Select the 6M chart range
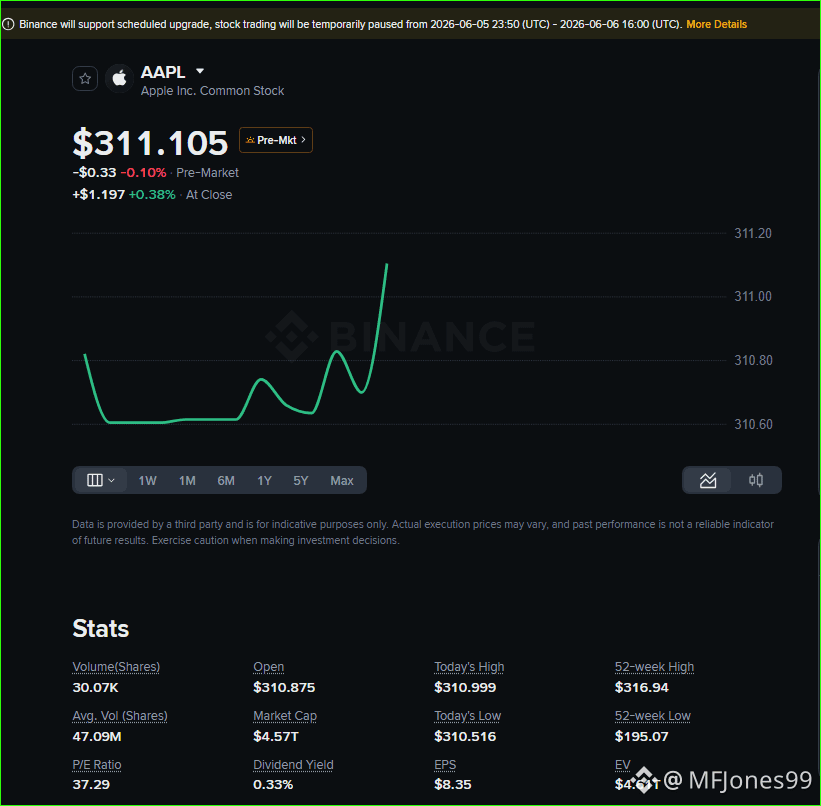The height and width of the screenshot is (806, 821). (x=226, y=481)
